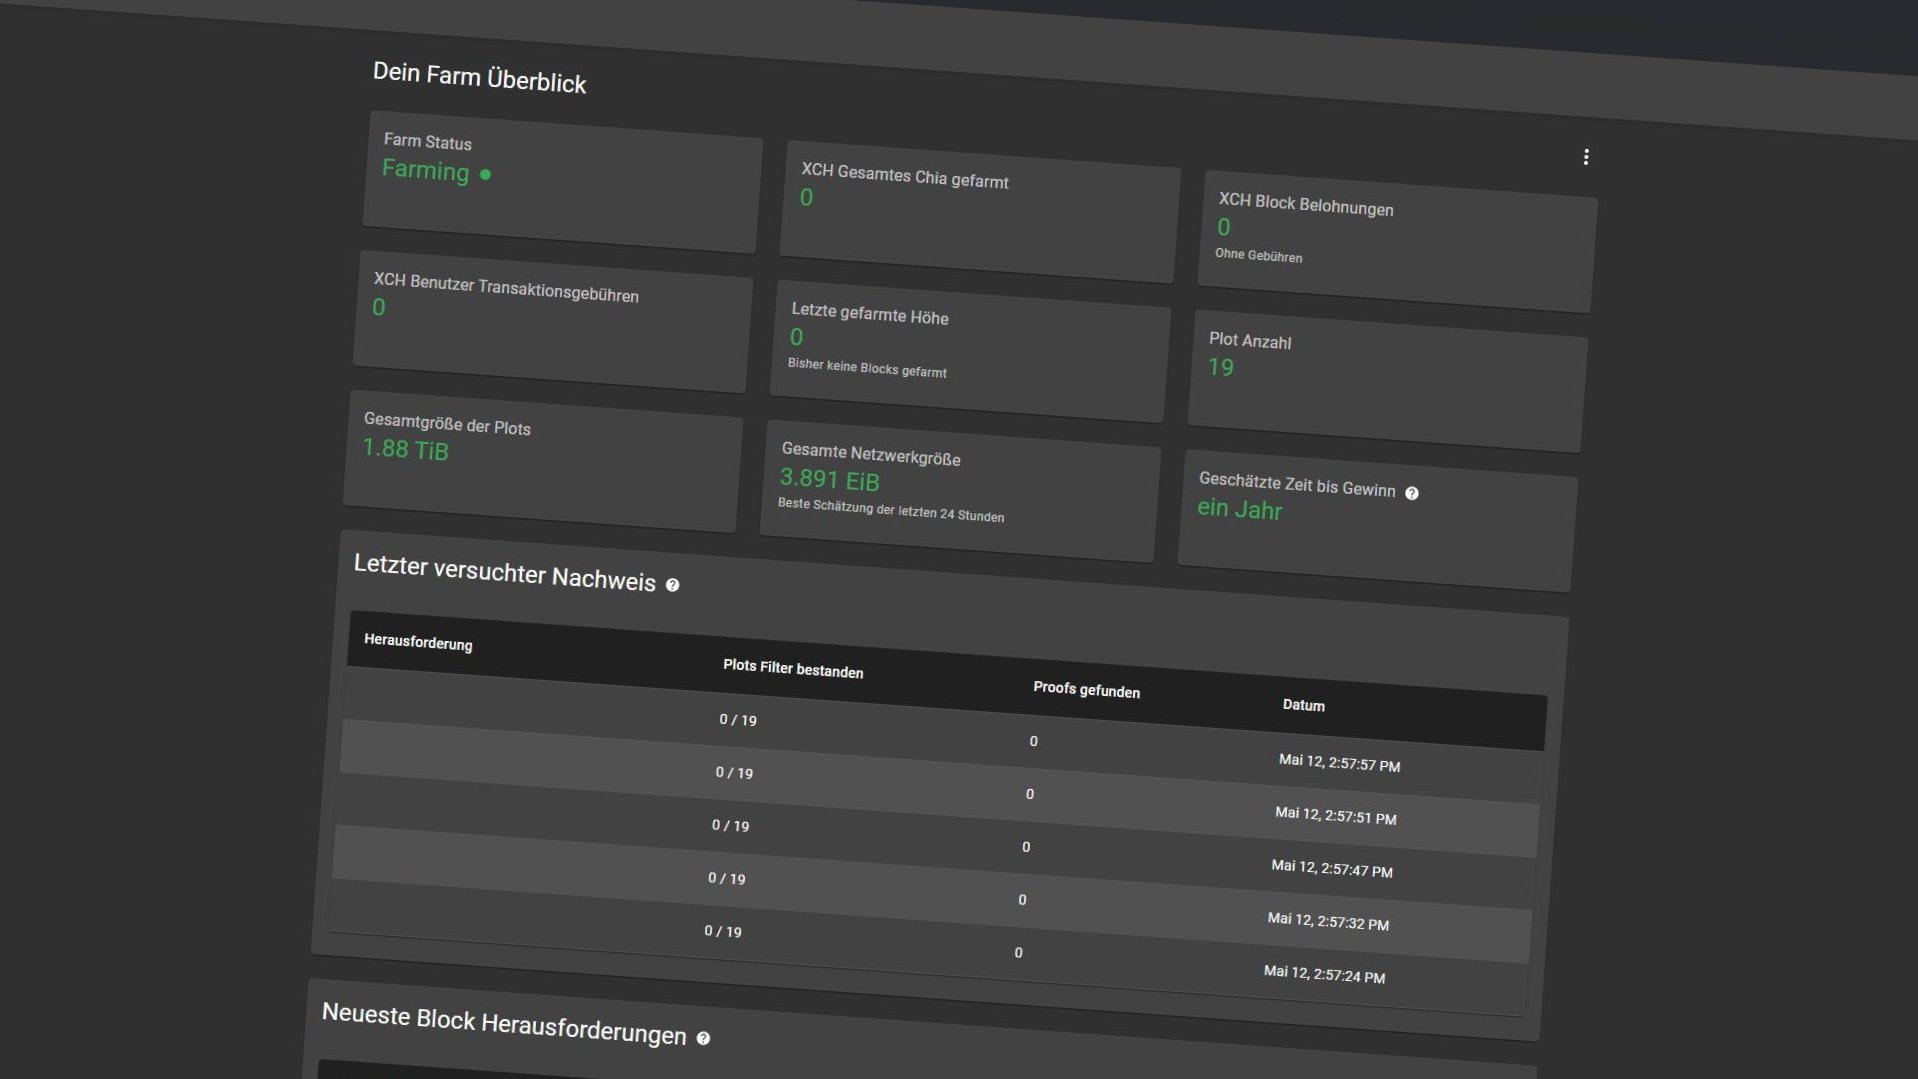Viewport: 1918px width, 1079px height.
Task: Click help icon next to Neueste Block Herausforderungen
Action: pos(703,1038)
